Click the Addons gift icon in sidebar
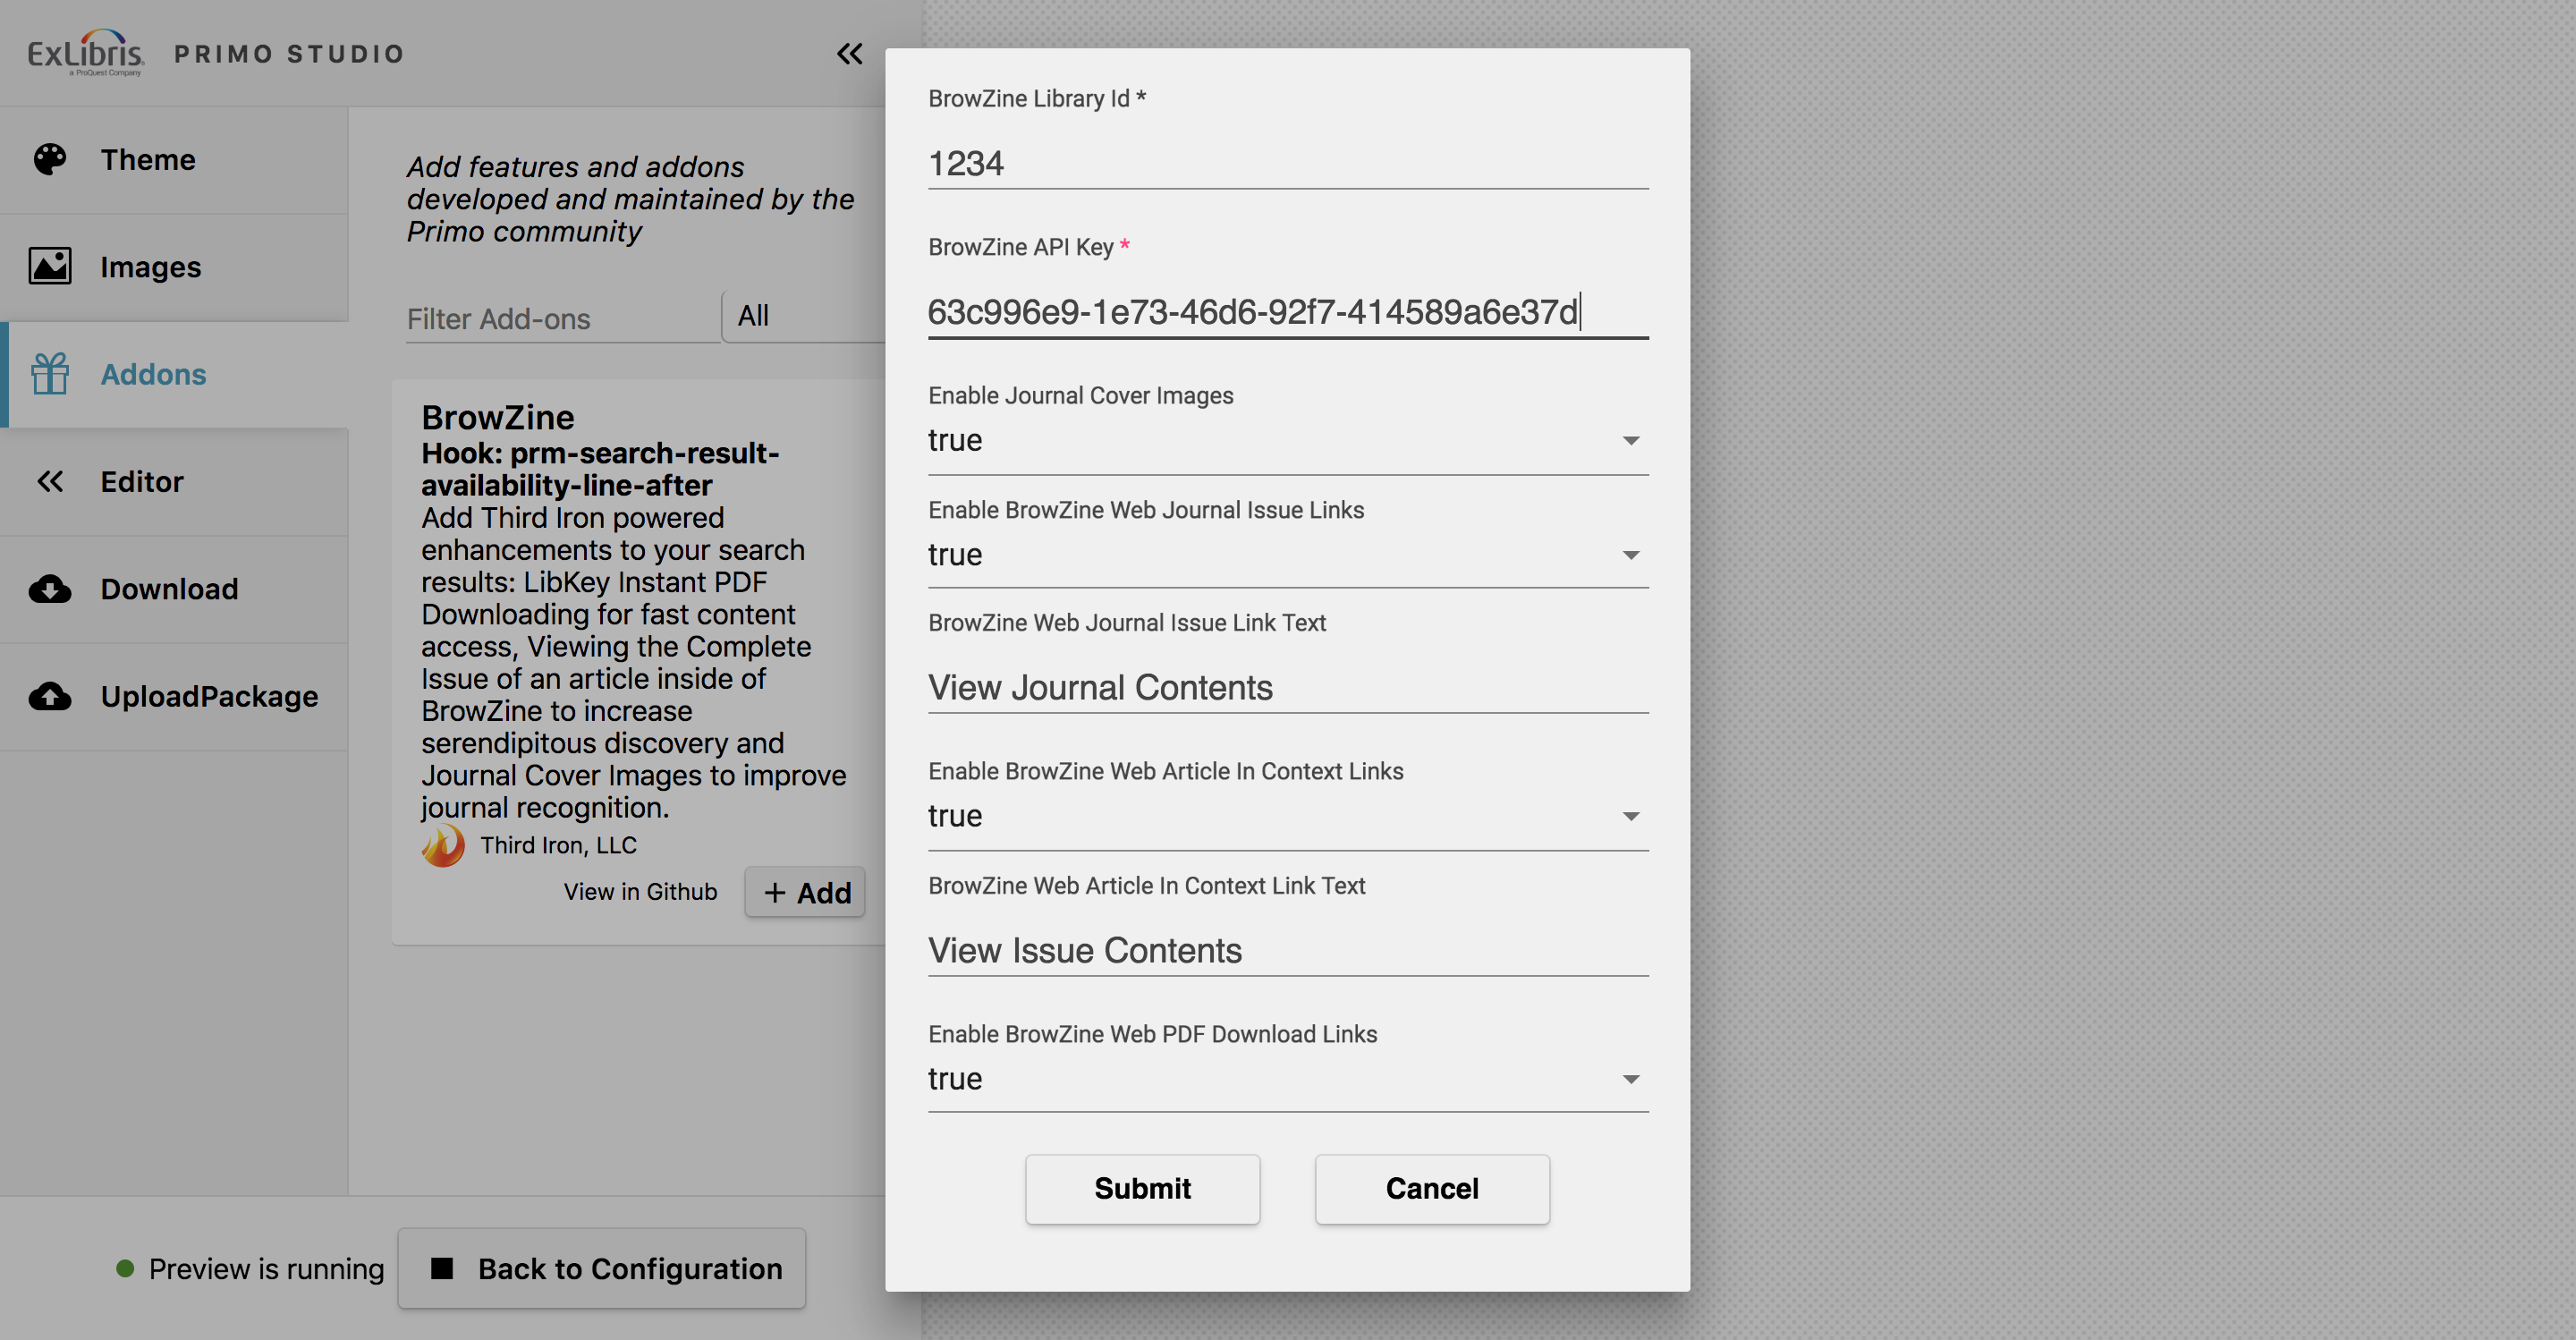 (51, 371)
